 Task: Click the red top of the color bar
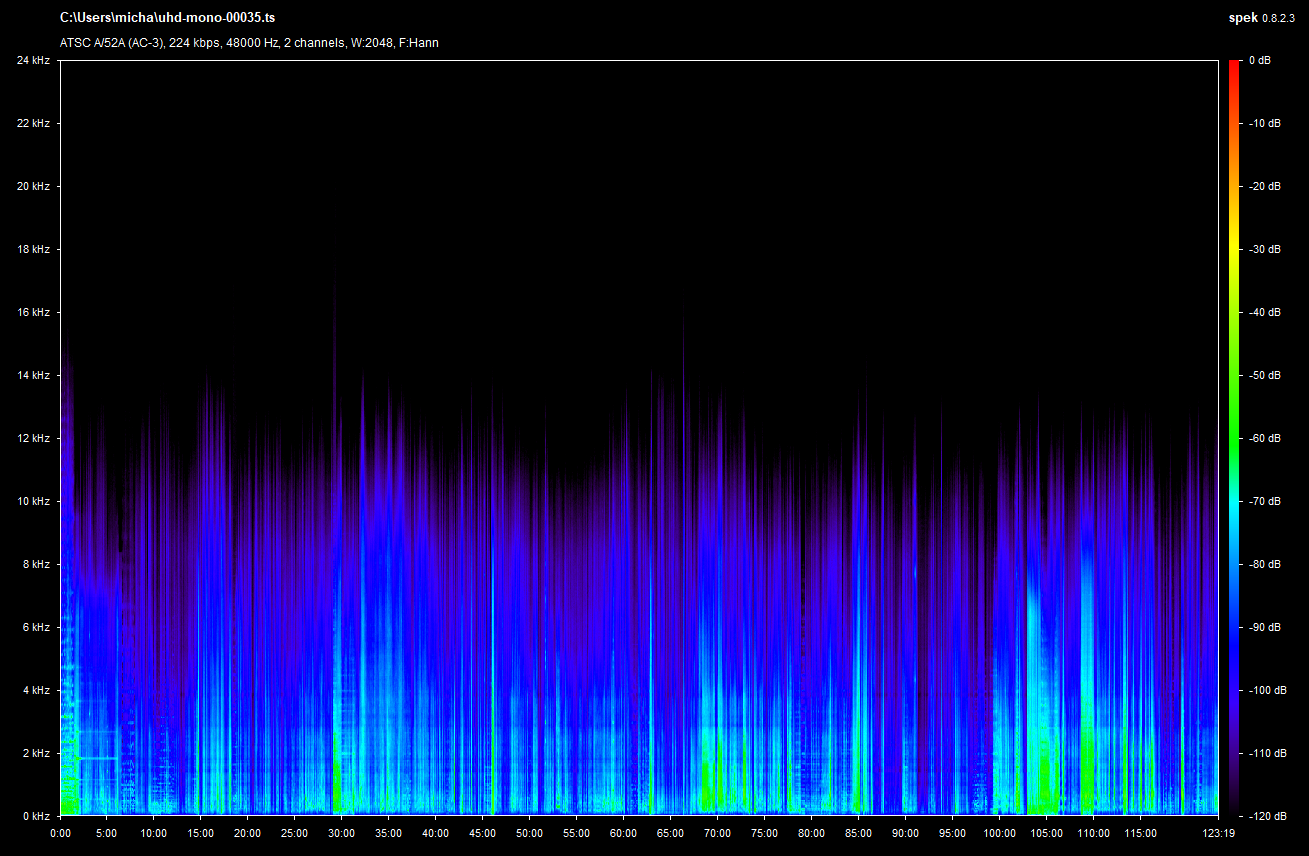click(x=1235, y=66)
